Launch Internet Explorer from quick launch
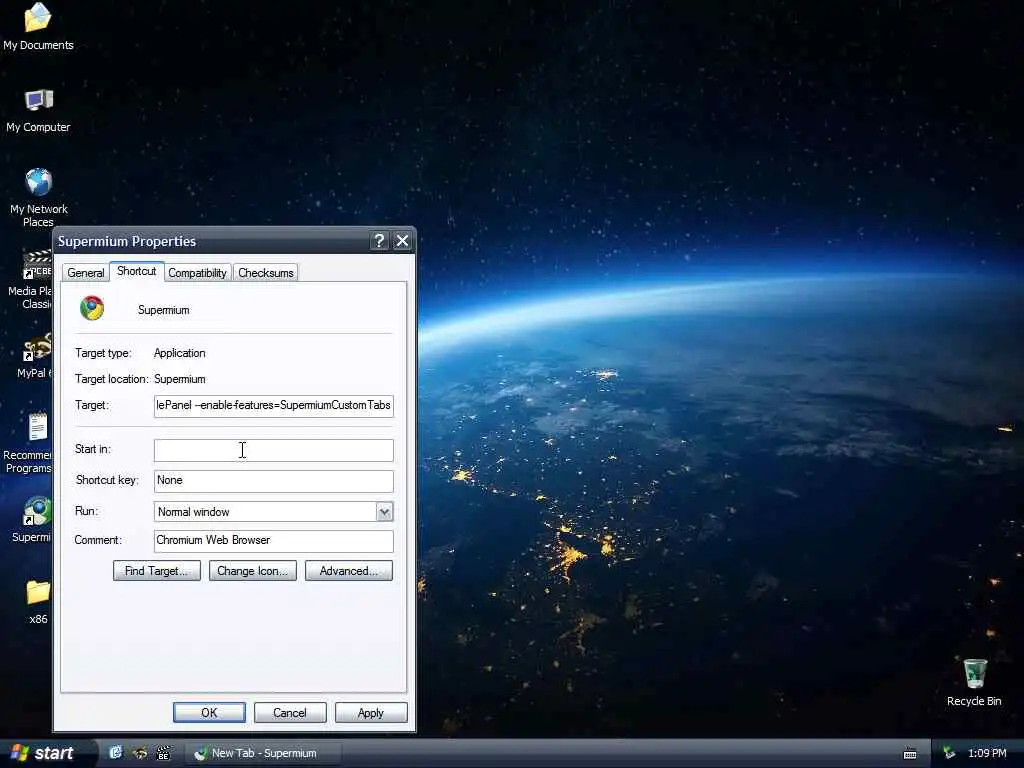This screenshot has height=768, width=1024. coord(116,753)
